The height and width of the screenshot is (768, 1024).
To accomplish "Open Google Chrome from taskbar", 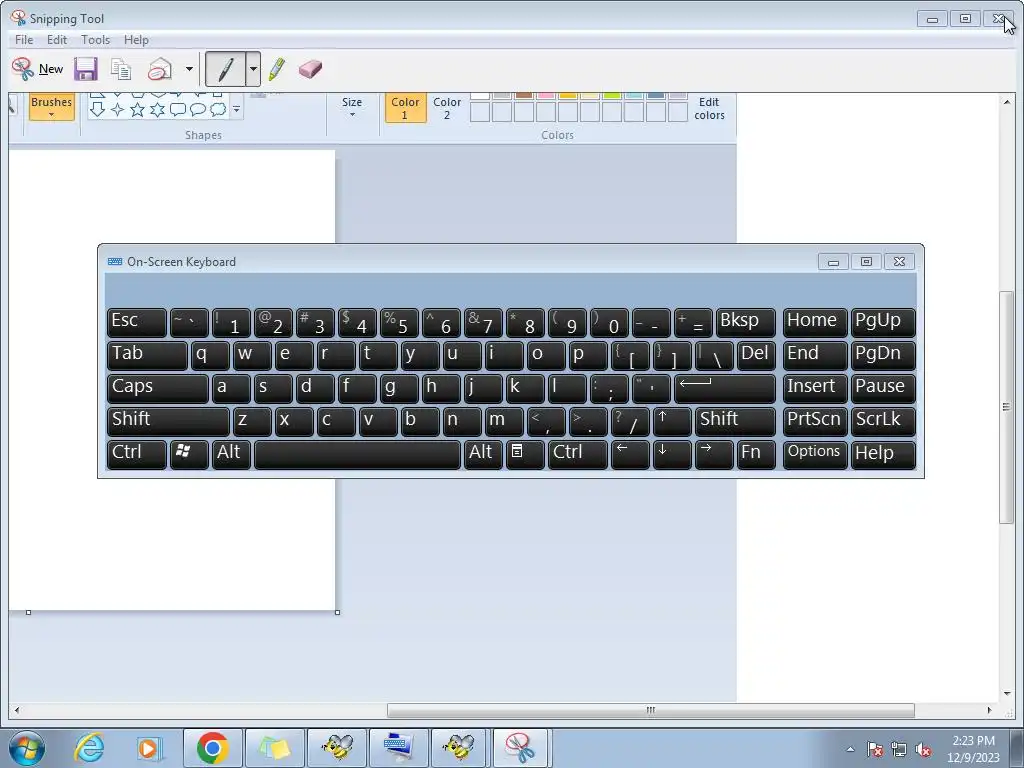I will pyautogui.click(x=212, y=748).
